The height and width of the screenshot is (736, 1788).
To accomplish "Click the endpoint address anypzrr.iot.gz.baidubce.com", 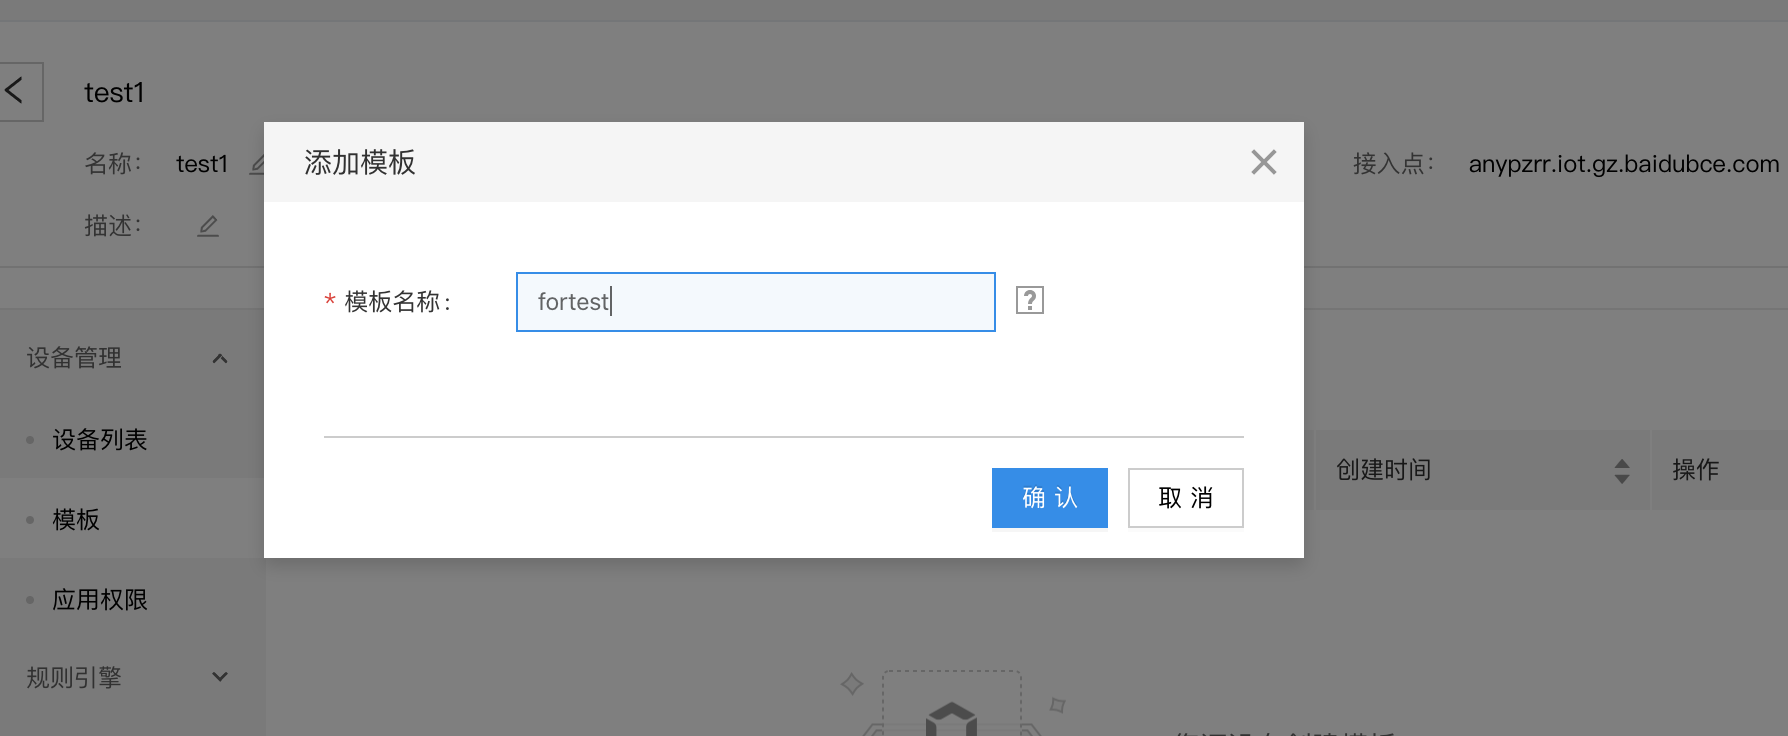I will pyautogui.click(x=1624, y=164).
